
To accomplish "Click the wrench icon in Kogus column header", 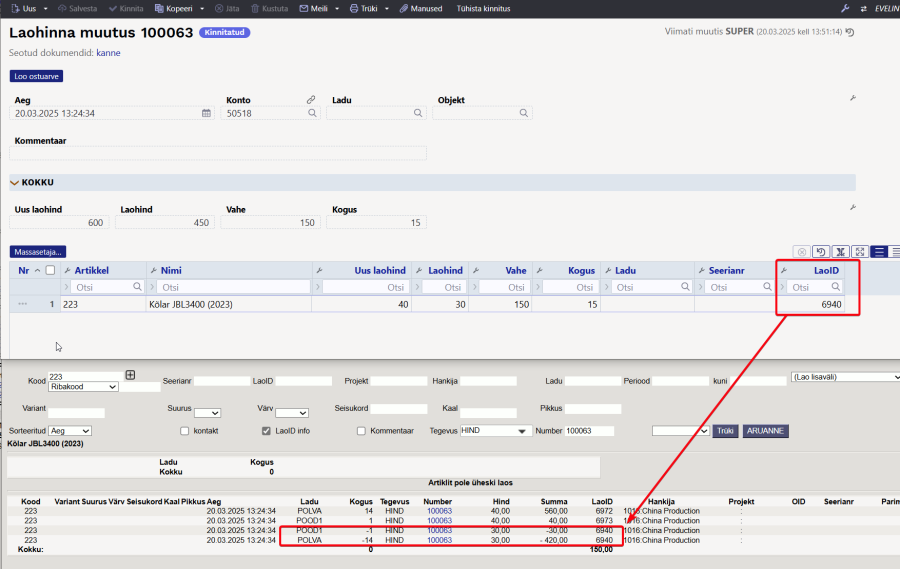I will coord(540,270).
